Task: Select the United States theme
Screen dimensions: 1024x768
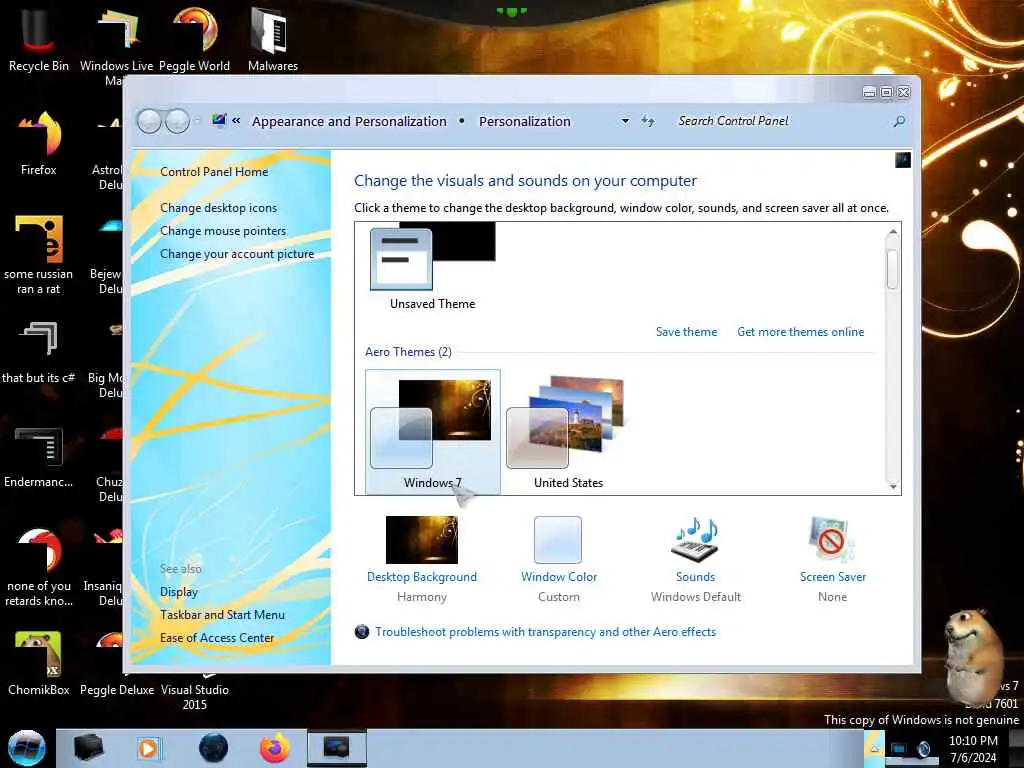Action: [x=568, y=432]
